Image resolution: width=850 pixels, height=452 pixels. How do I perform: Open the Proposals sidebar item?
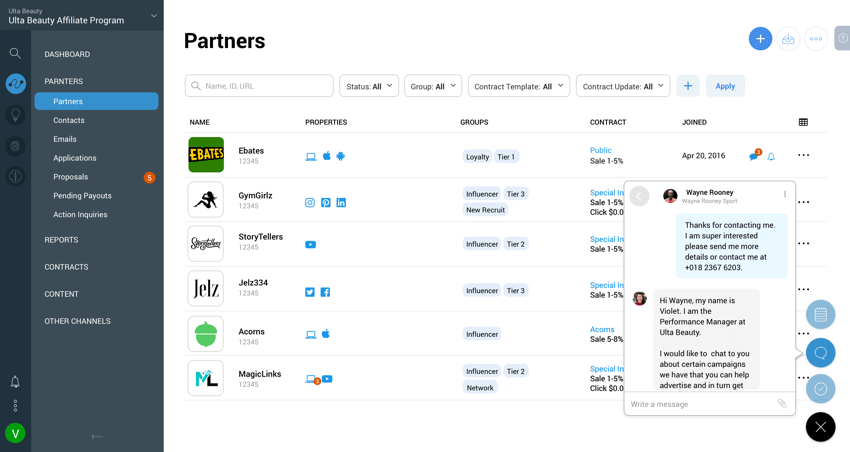71,177
